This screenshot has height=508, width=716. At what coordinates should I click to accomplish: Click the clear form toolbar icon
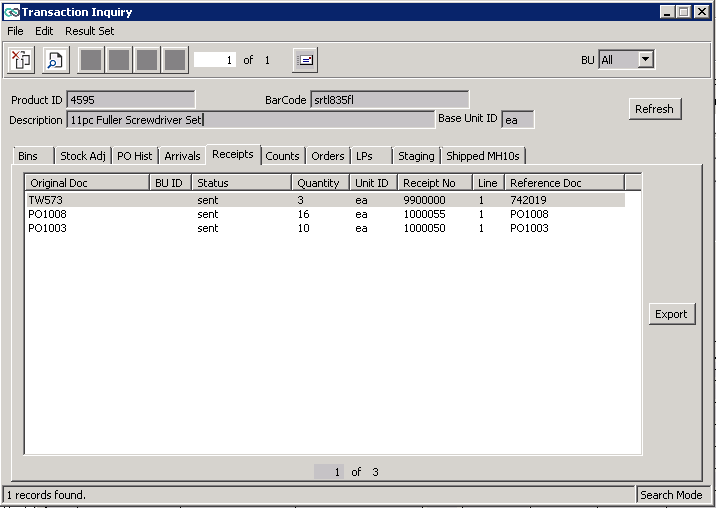coord(22,60)
